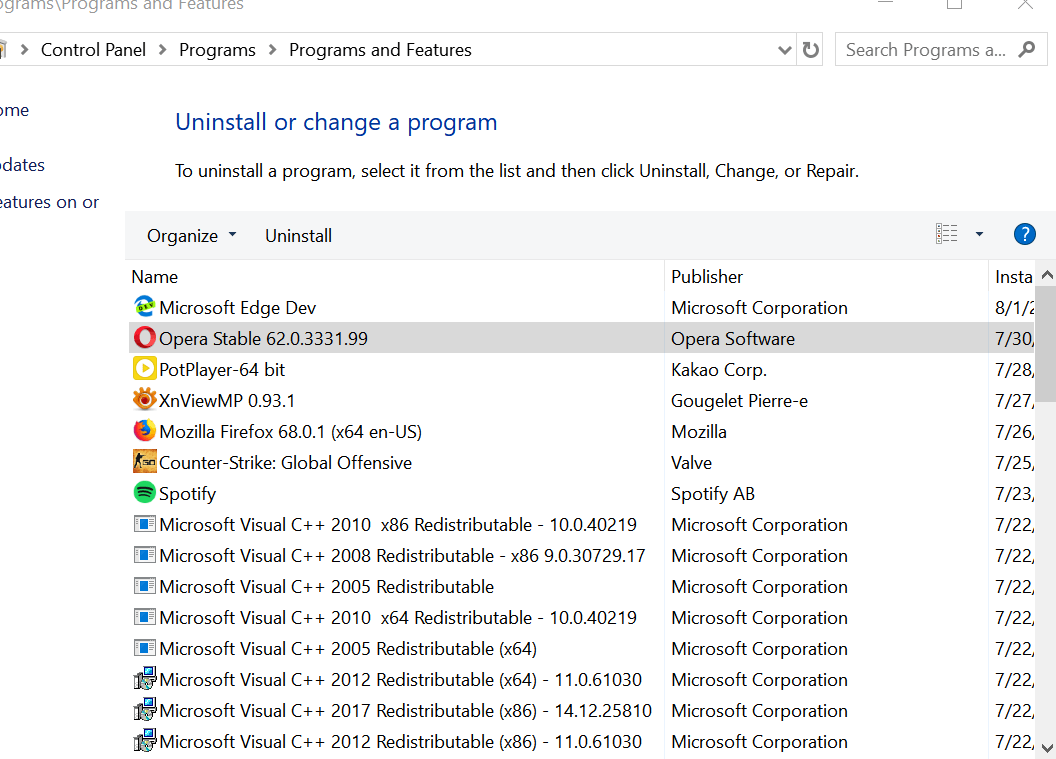Click icon of Visual C++ 2010 x64 Redistributable

tap(144, 617)
